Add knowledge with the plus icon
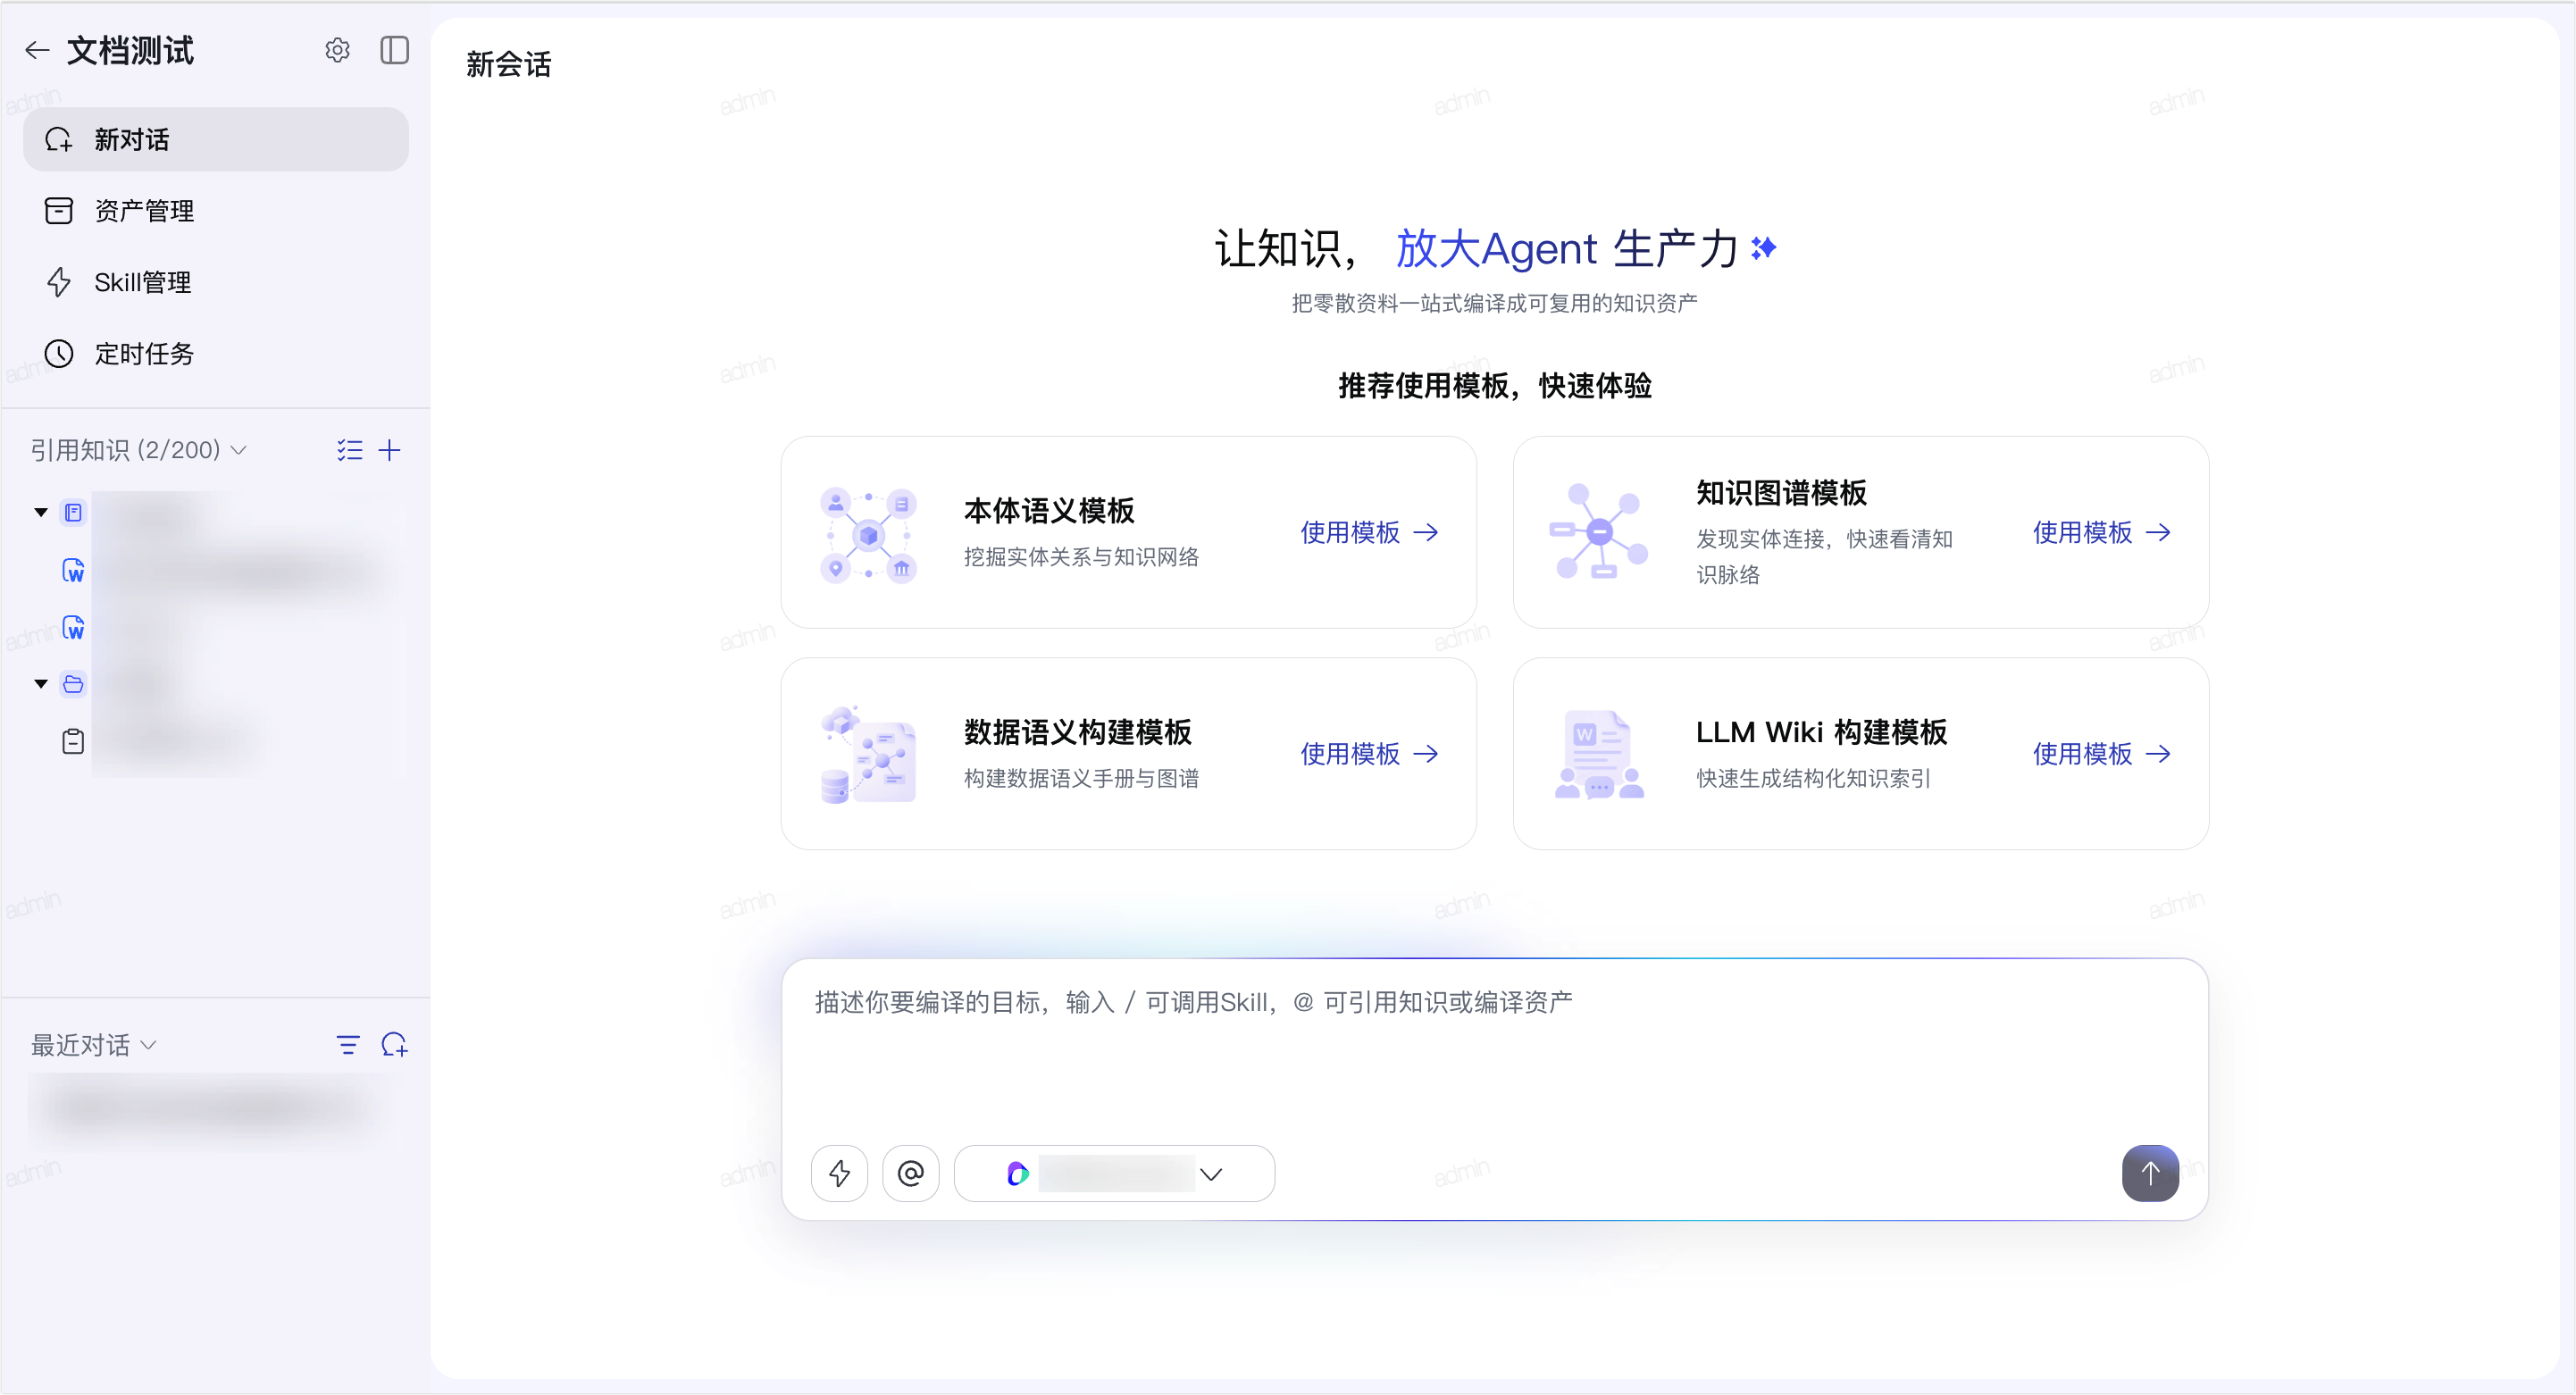The image size is (2576, 1395). (390, 450)
